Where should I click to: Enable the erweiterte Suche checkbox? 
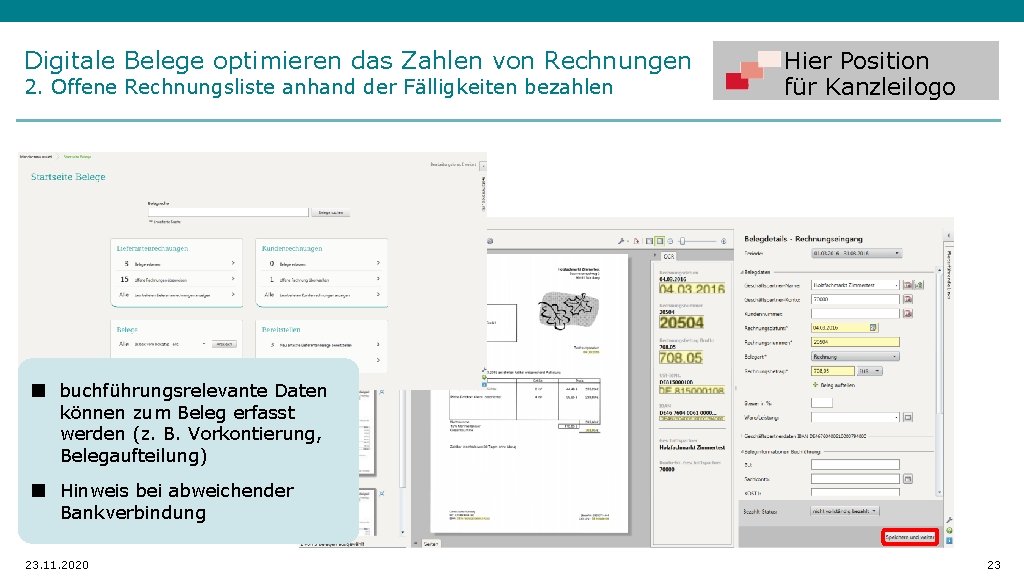click(151, 221)
